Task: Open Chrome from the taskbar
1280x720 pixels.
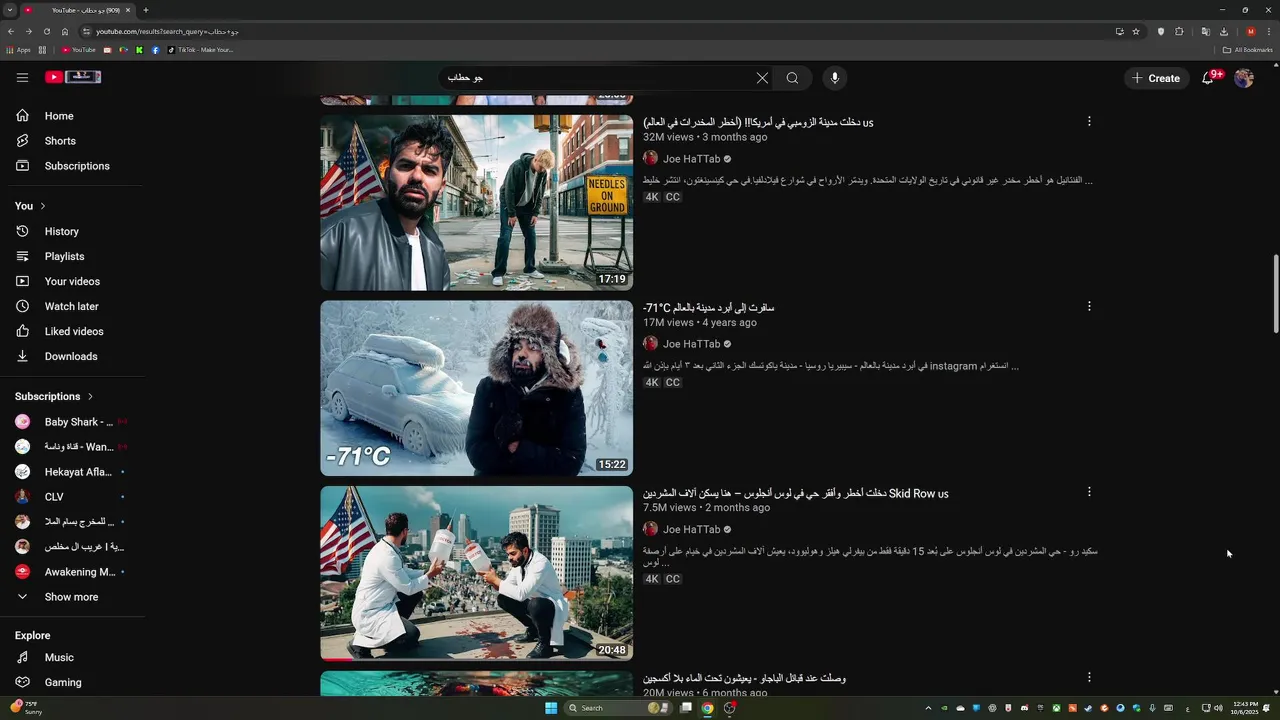Action: tap(708, 708)
